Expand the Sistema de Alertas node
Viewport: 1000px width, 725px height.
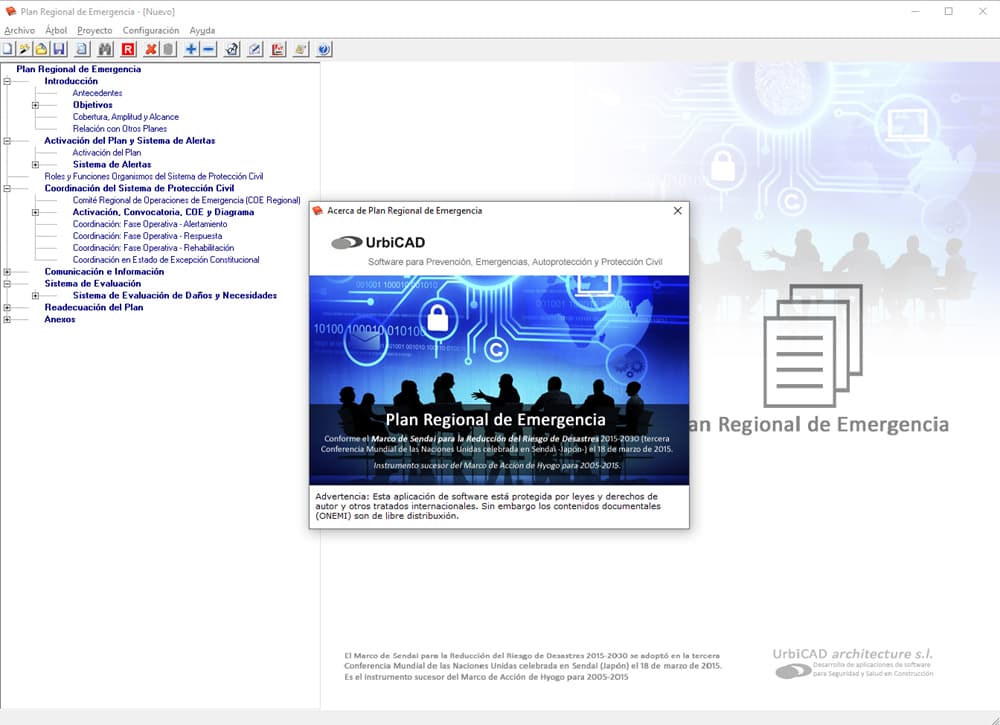36,165
